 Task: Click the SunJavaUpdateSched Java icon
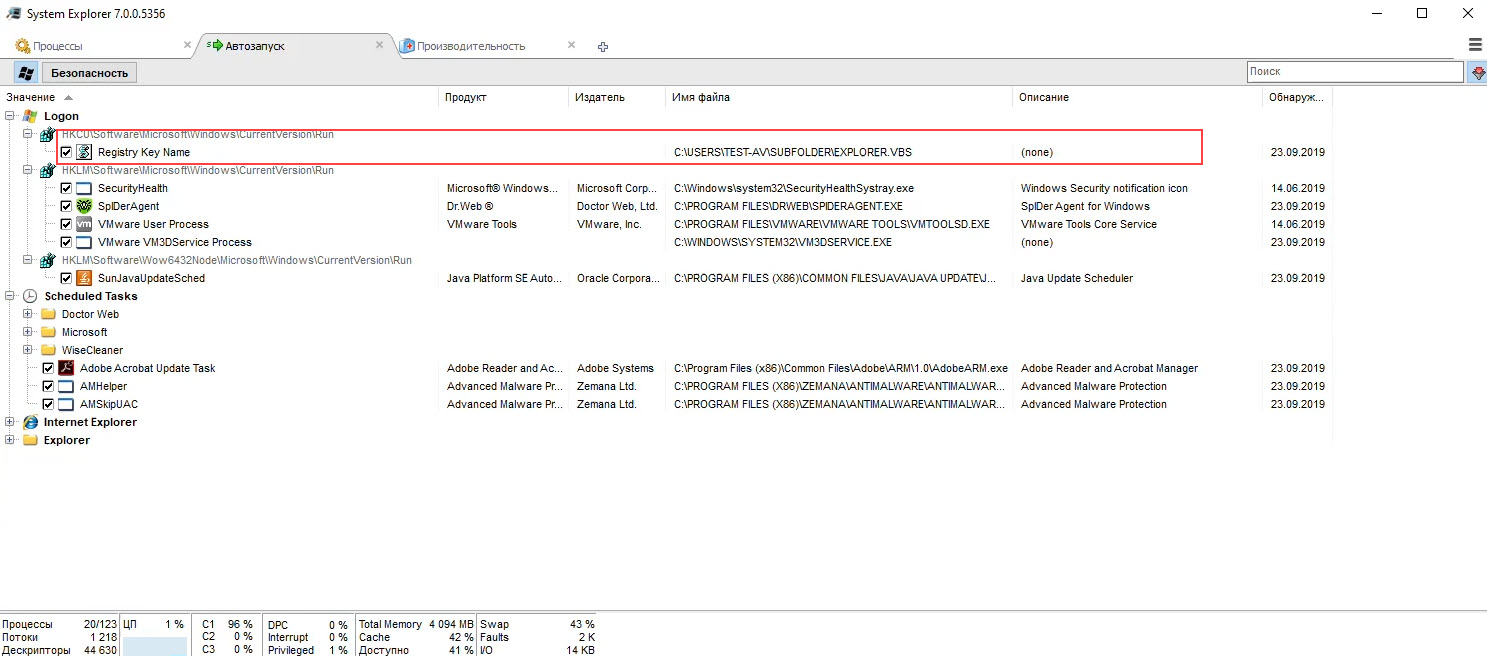[x=84, y=278]
